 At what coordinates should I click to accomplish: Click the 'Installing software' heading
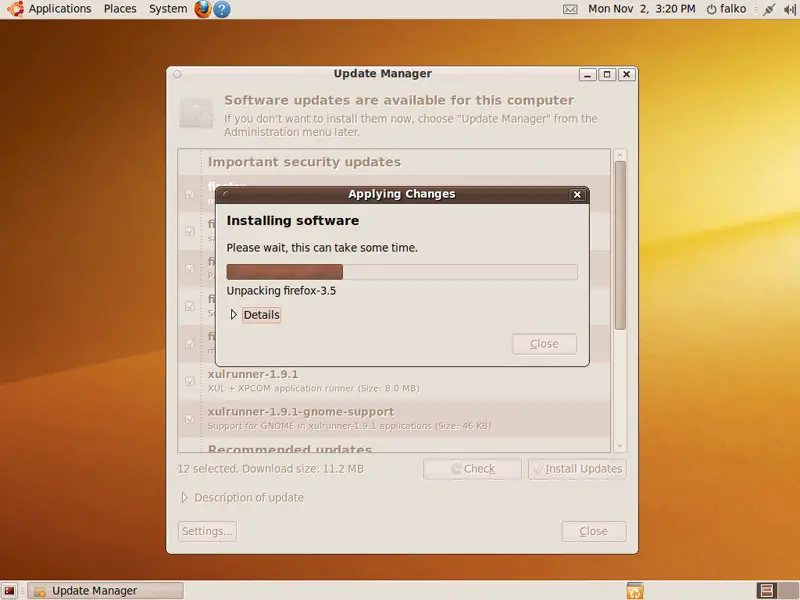pyautogui.click(x=293, y=221)
